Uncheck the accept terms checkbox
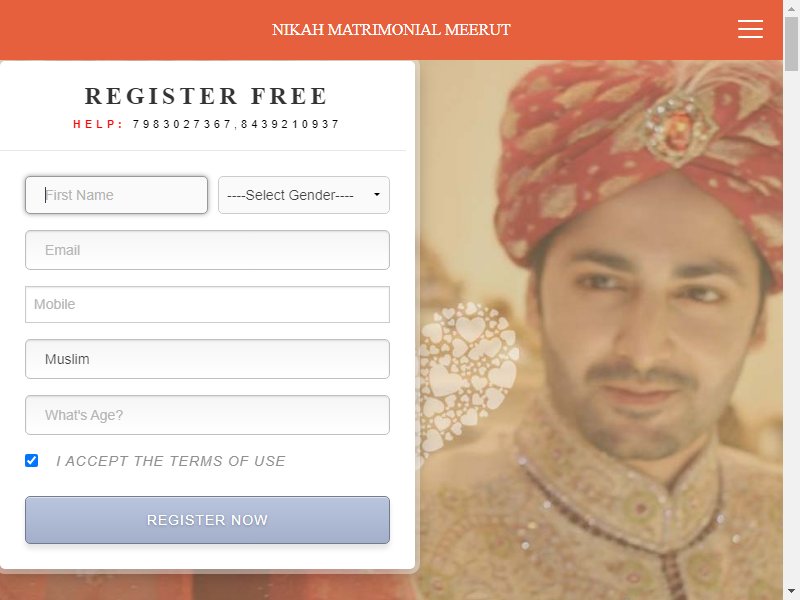Viewport: 800px width, 600px height. pyautogui.click(x=32, y=460)
